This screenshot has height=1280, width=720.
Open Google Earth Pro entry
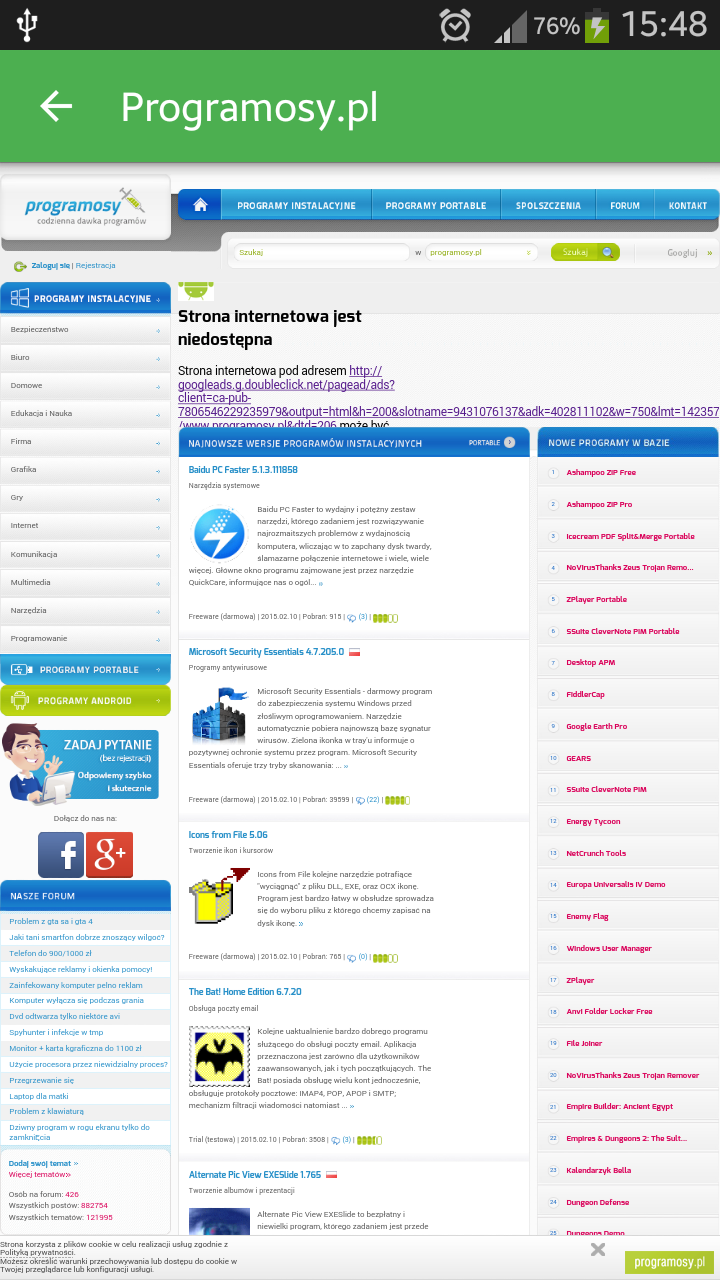tap(597, 726)
